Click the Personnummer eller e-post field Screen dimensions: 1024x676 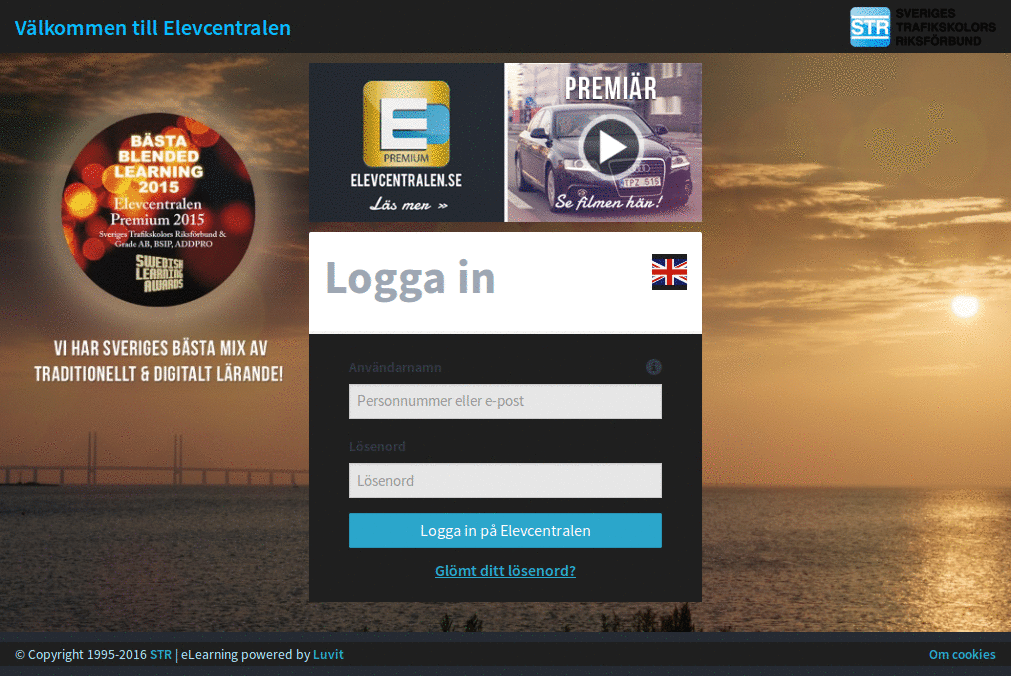point(505,401)
